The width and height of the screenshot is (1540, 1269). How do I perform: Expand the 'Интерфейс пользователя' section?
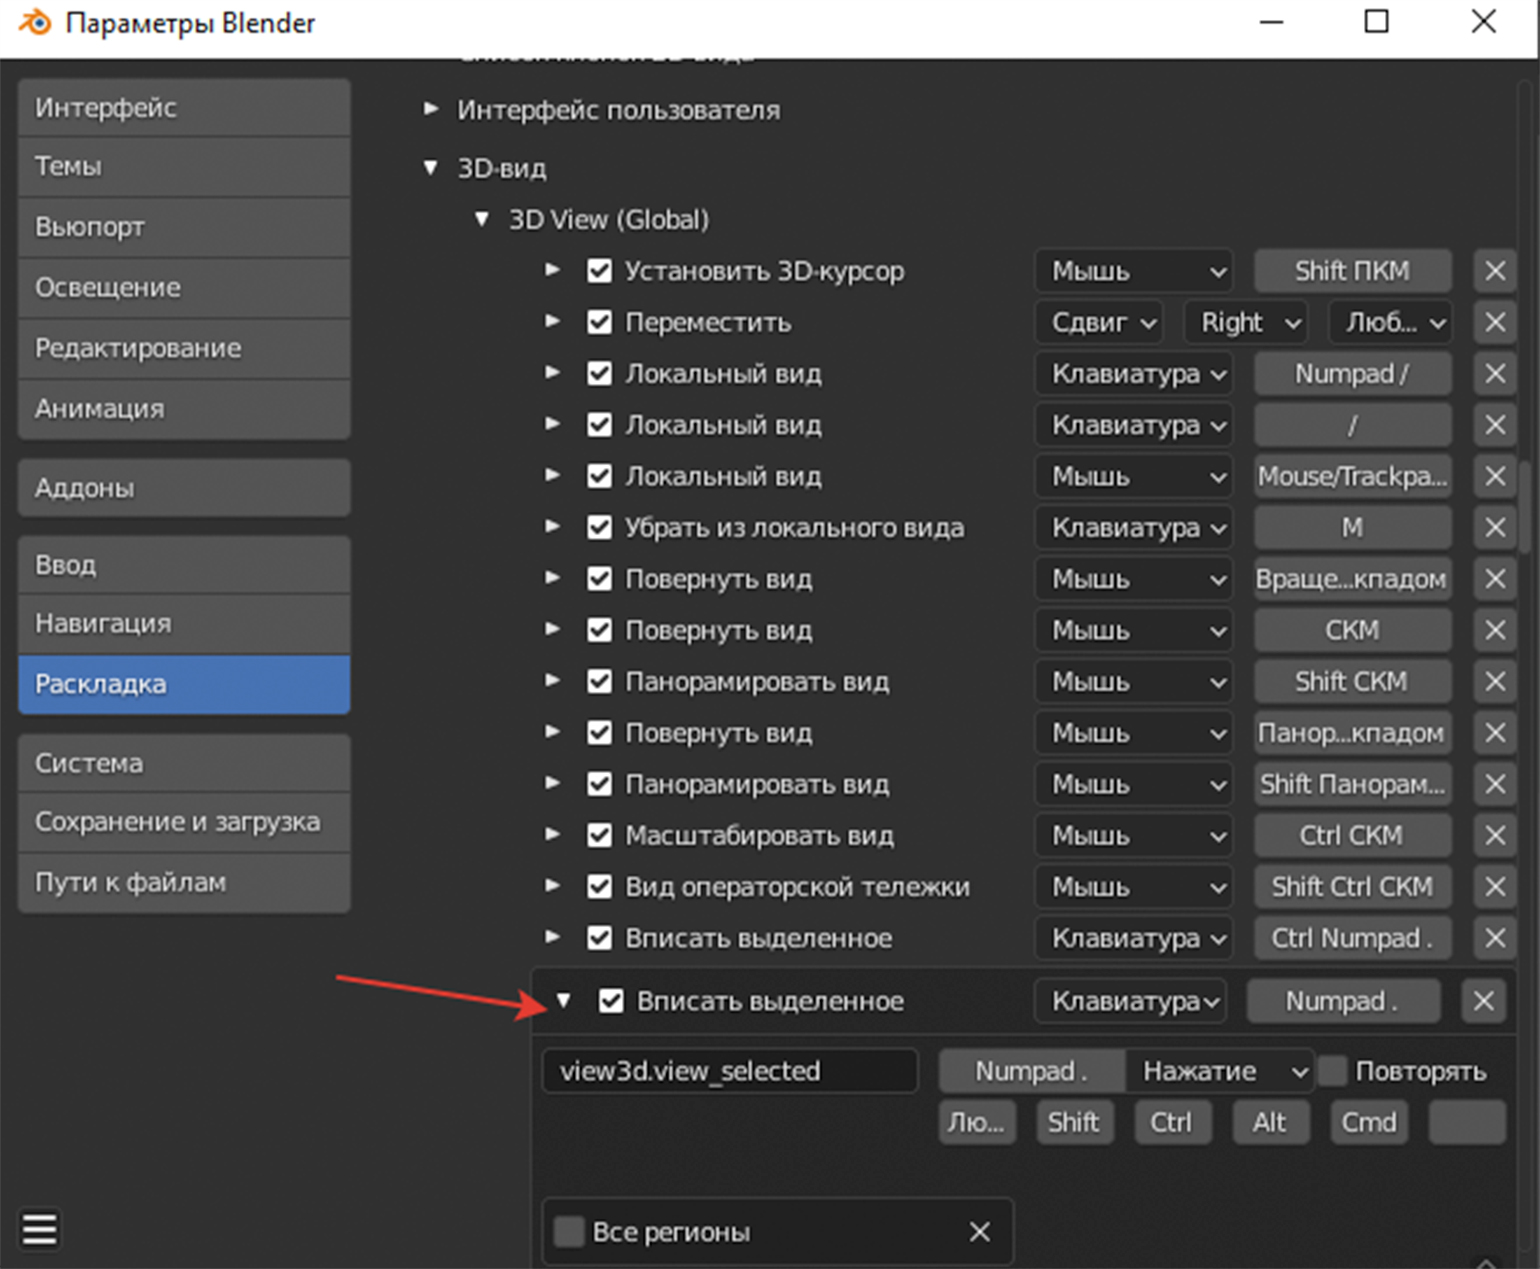[431, 109]
